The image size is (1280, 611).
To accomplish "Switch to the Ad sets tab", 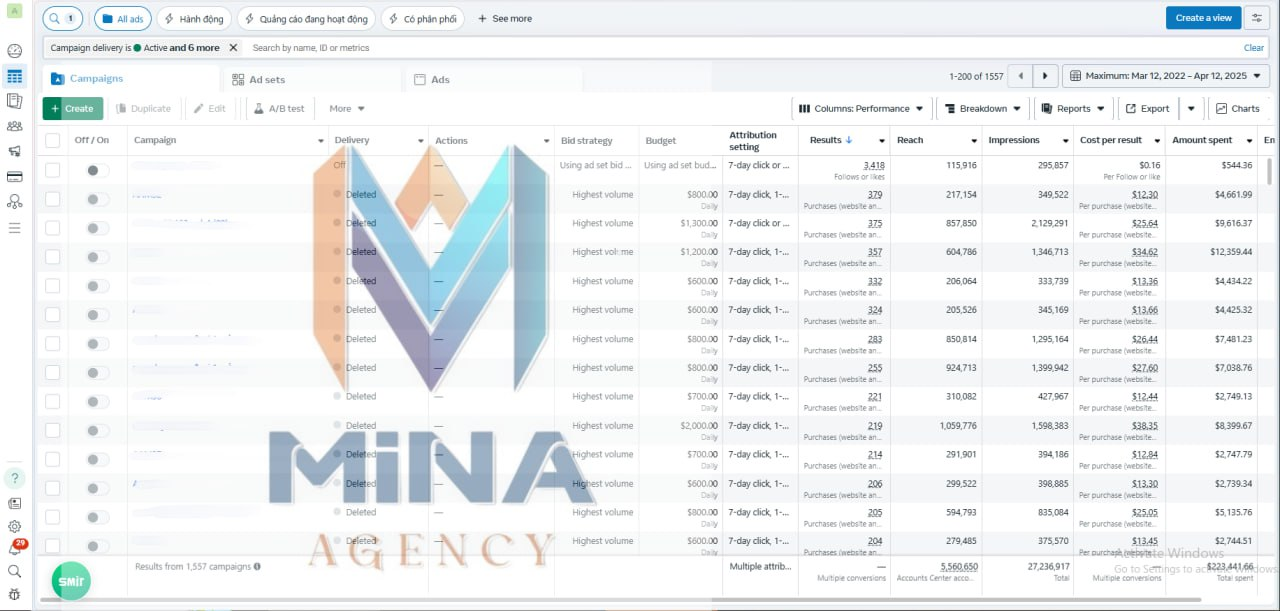I will (312, 79).
